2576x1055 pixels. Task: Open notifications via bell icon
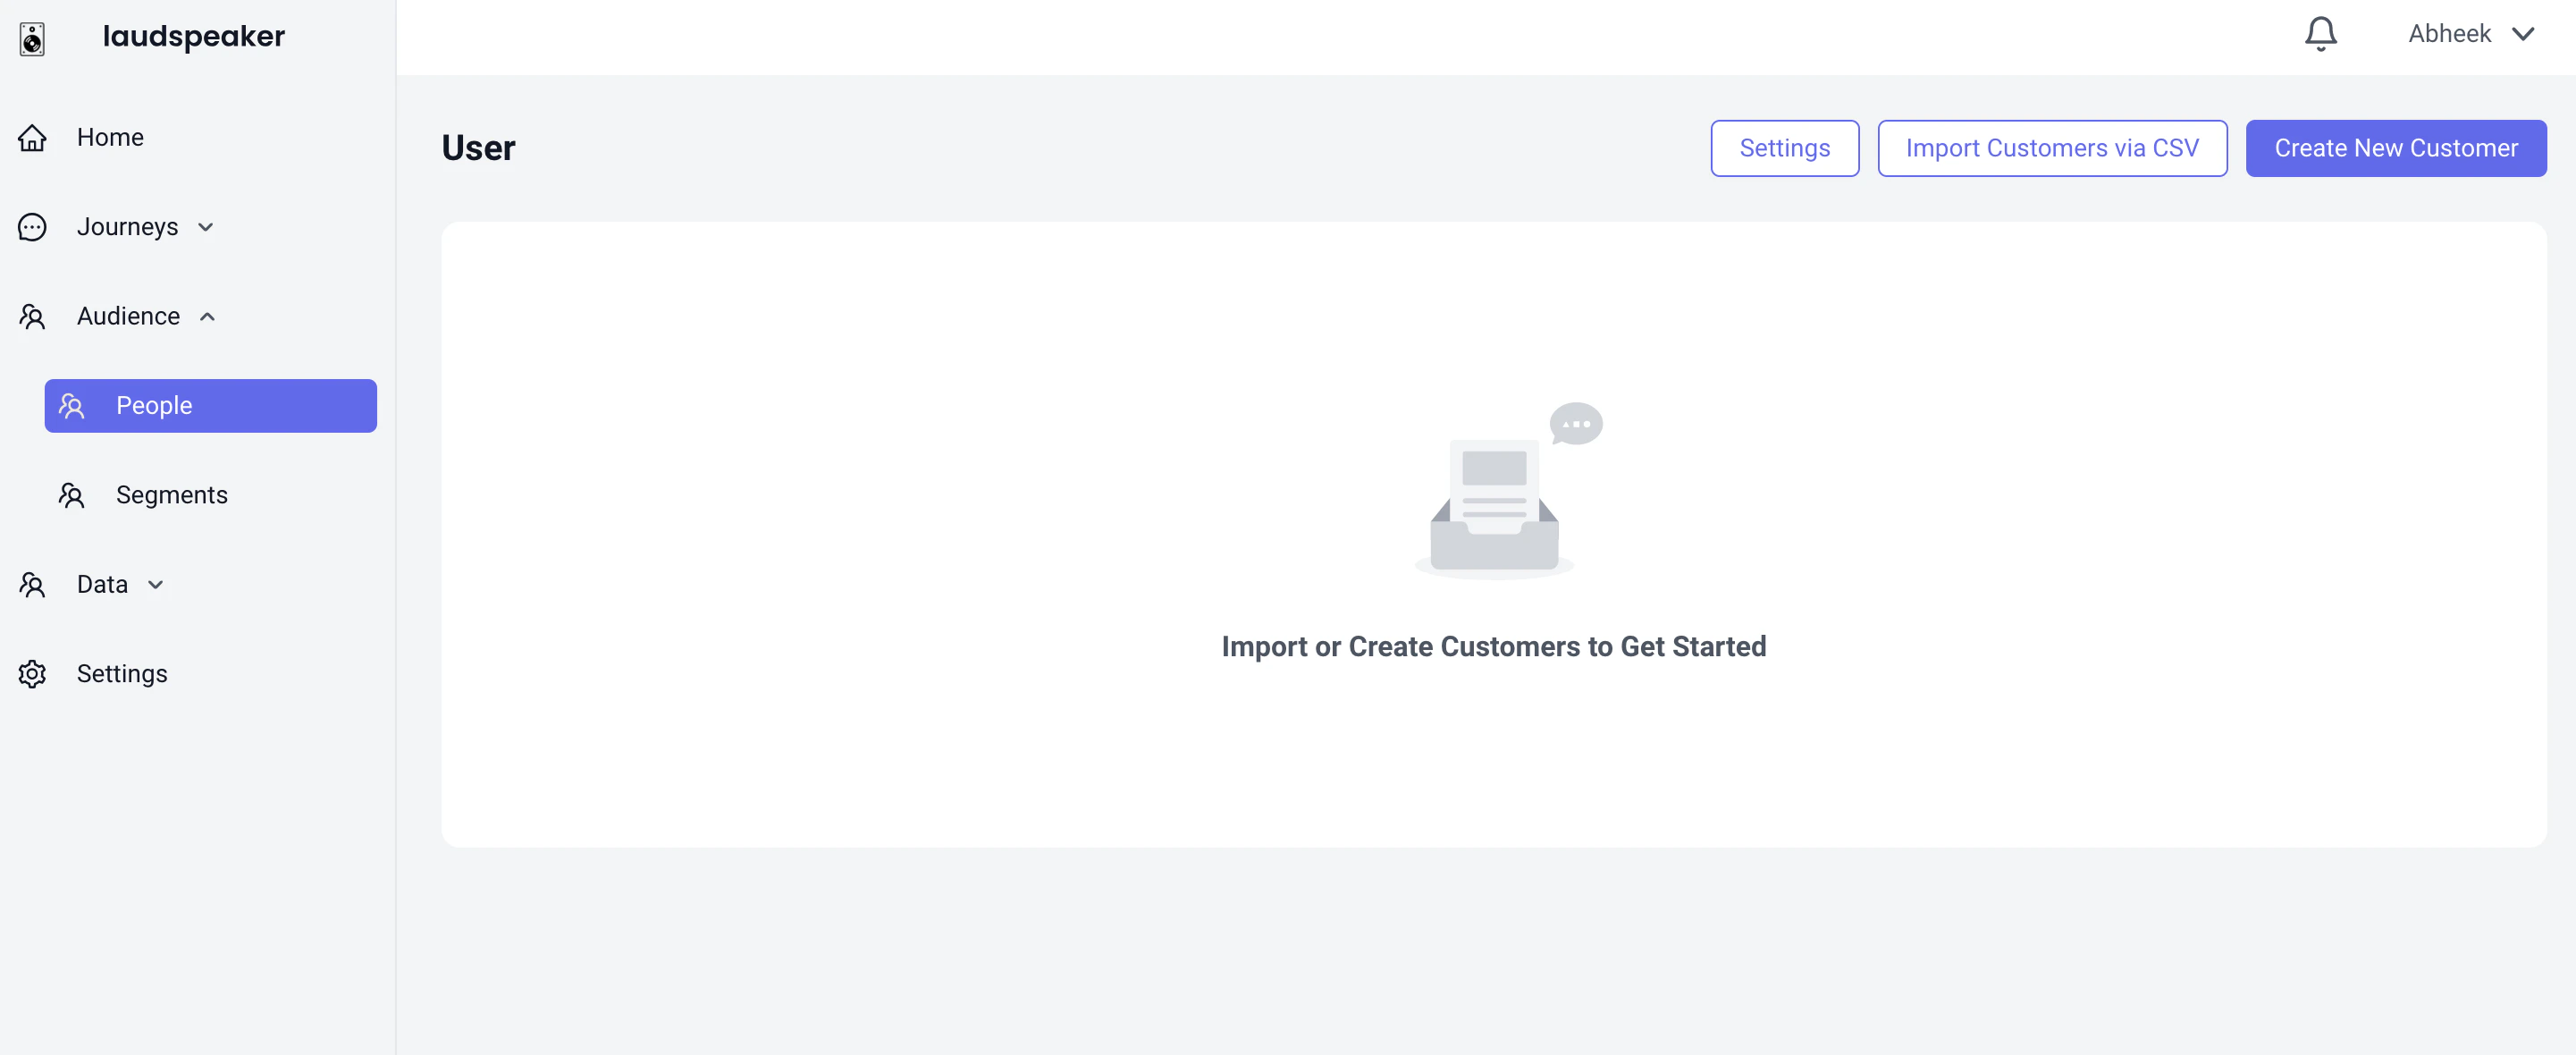point(2320,34)
